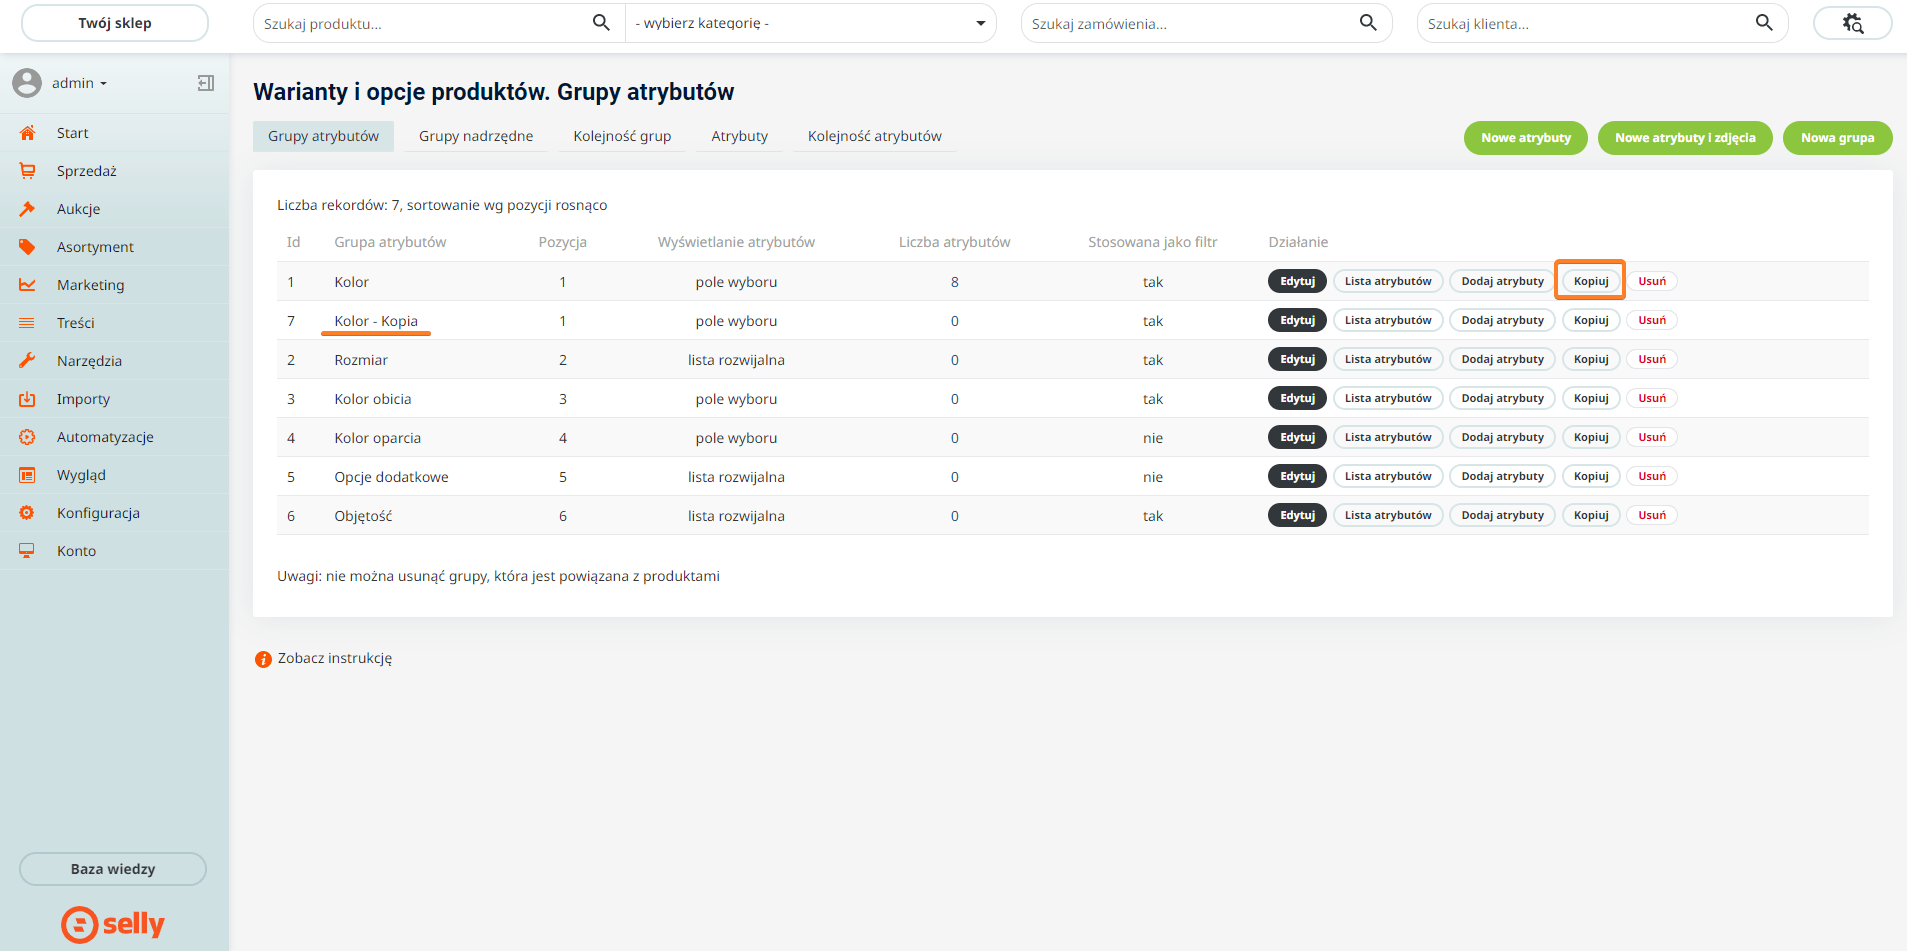The height and width of the screenshot is (951, 1907).
Task: Open the 'wybierz kategorie' dropdown
Action: 810,23
